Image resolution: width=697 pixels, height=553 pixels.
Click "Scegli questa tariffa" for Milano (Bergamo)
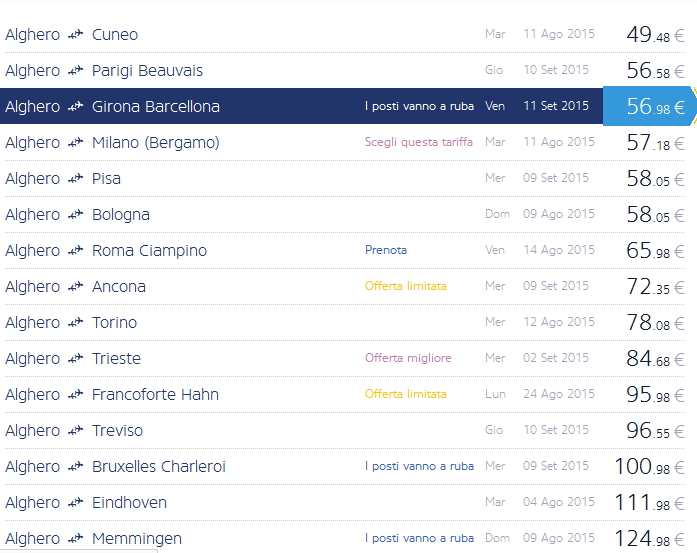click(x=418, y=142)
